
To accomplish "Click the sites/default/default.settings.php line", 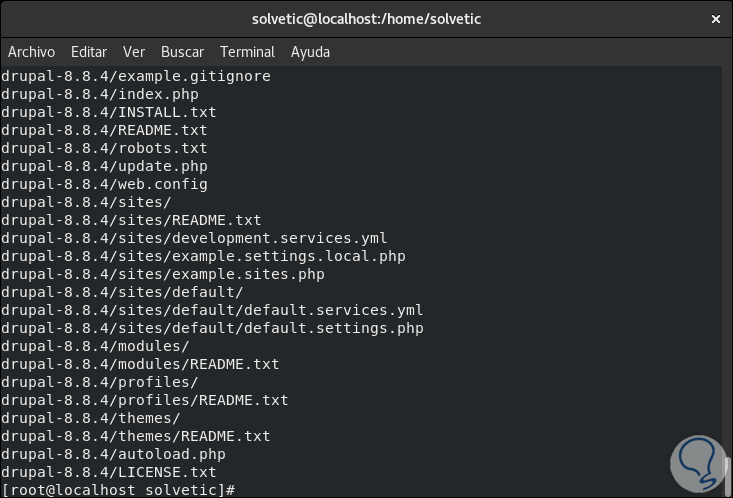I will pos(212,328).
